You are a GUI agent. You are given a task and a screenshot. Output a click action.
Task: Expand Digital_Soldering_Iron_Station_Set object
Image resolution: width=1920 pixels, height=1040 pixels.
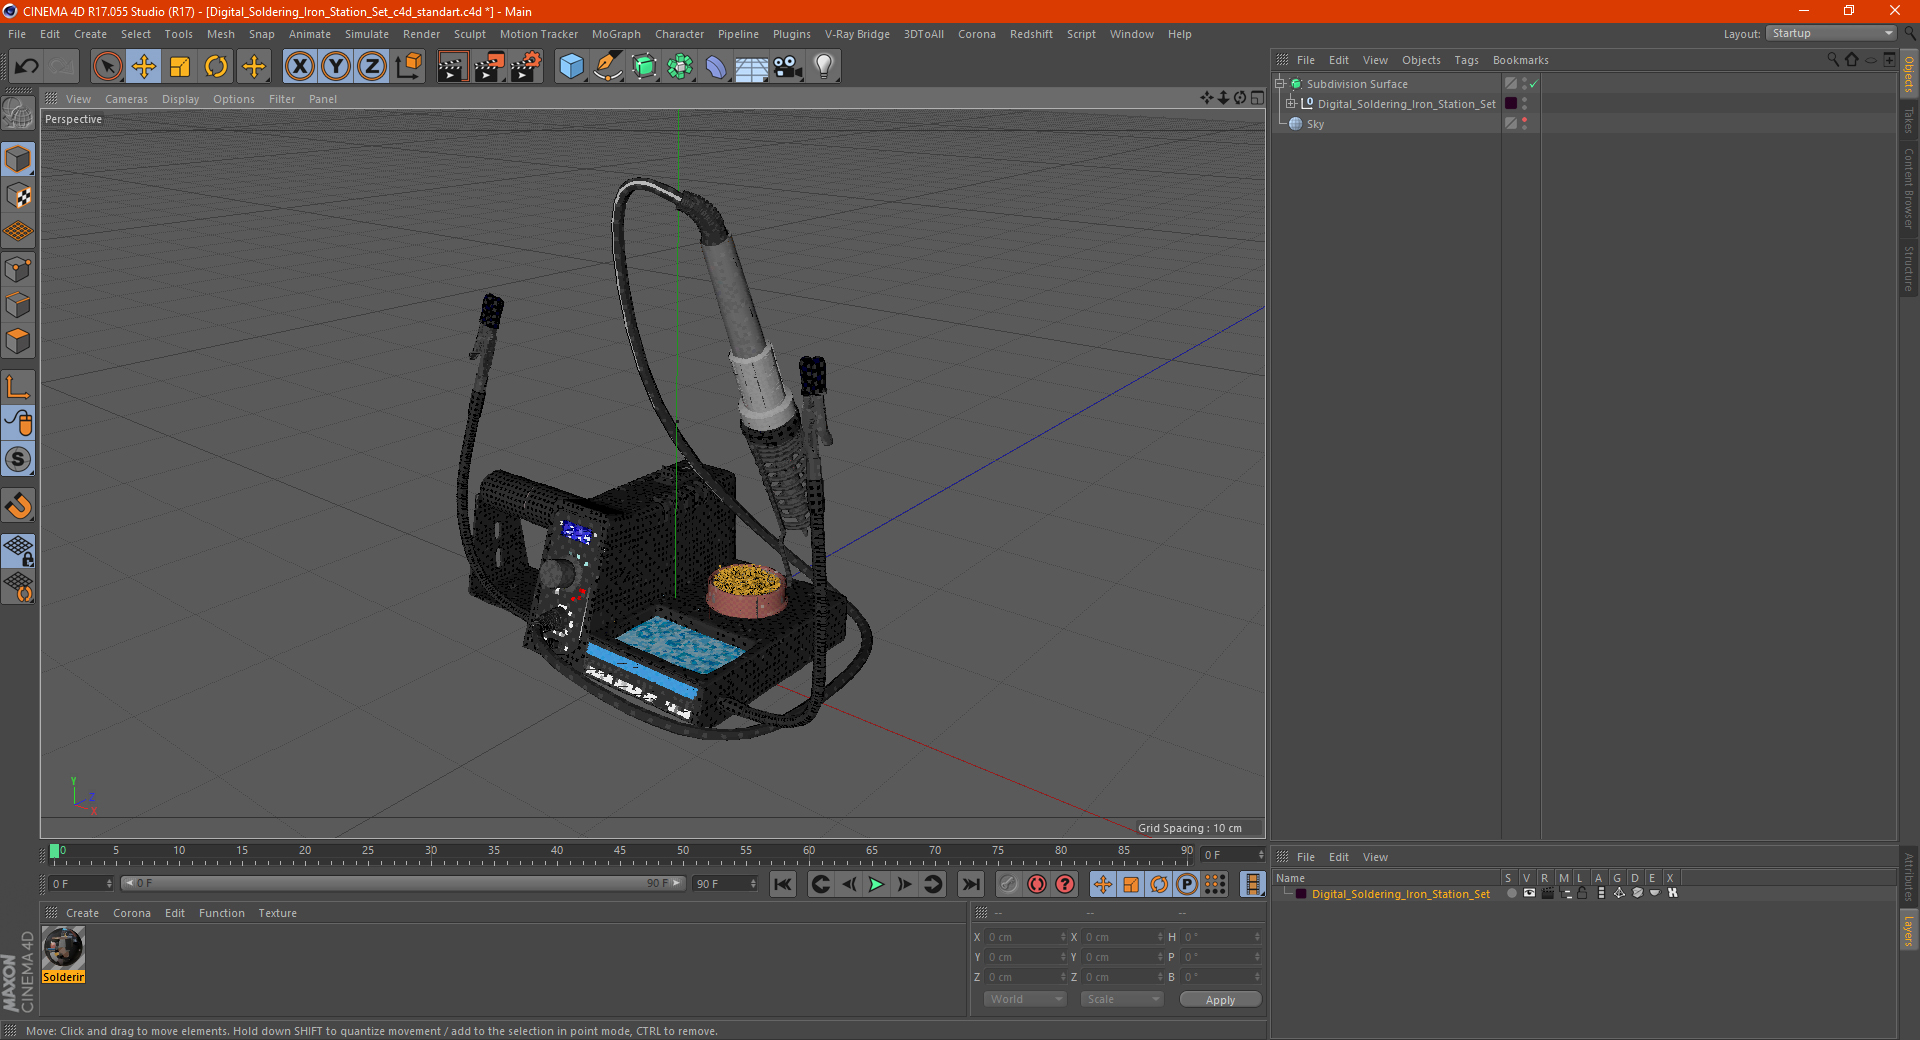[1290, 103]
